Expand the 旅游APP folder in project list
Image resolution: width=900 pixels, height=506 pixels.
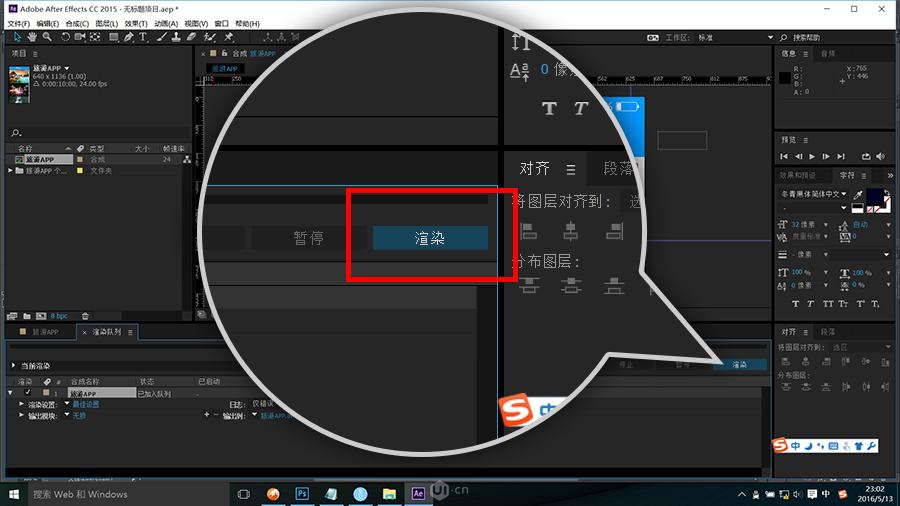tap(11, 171)
